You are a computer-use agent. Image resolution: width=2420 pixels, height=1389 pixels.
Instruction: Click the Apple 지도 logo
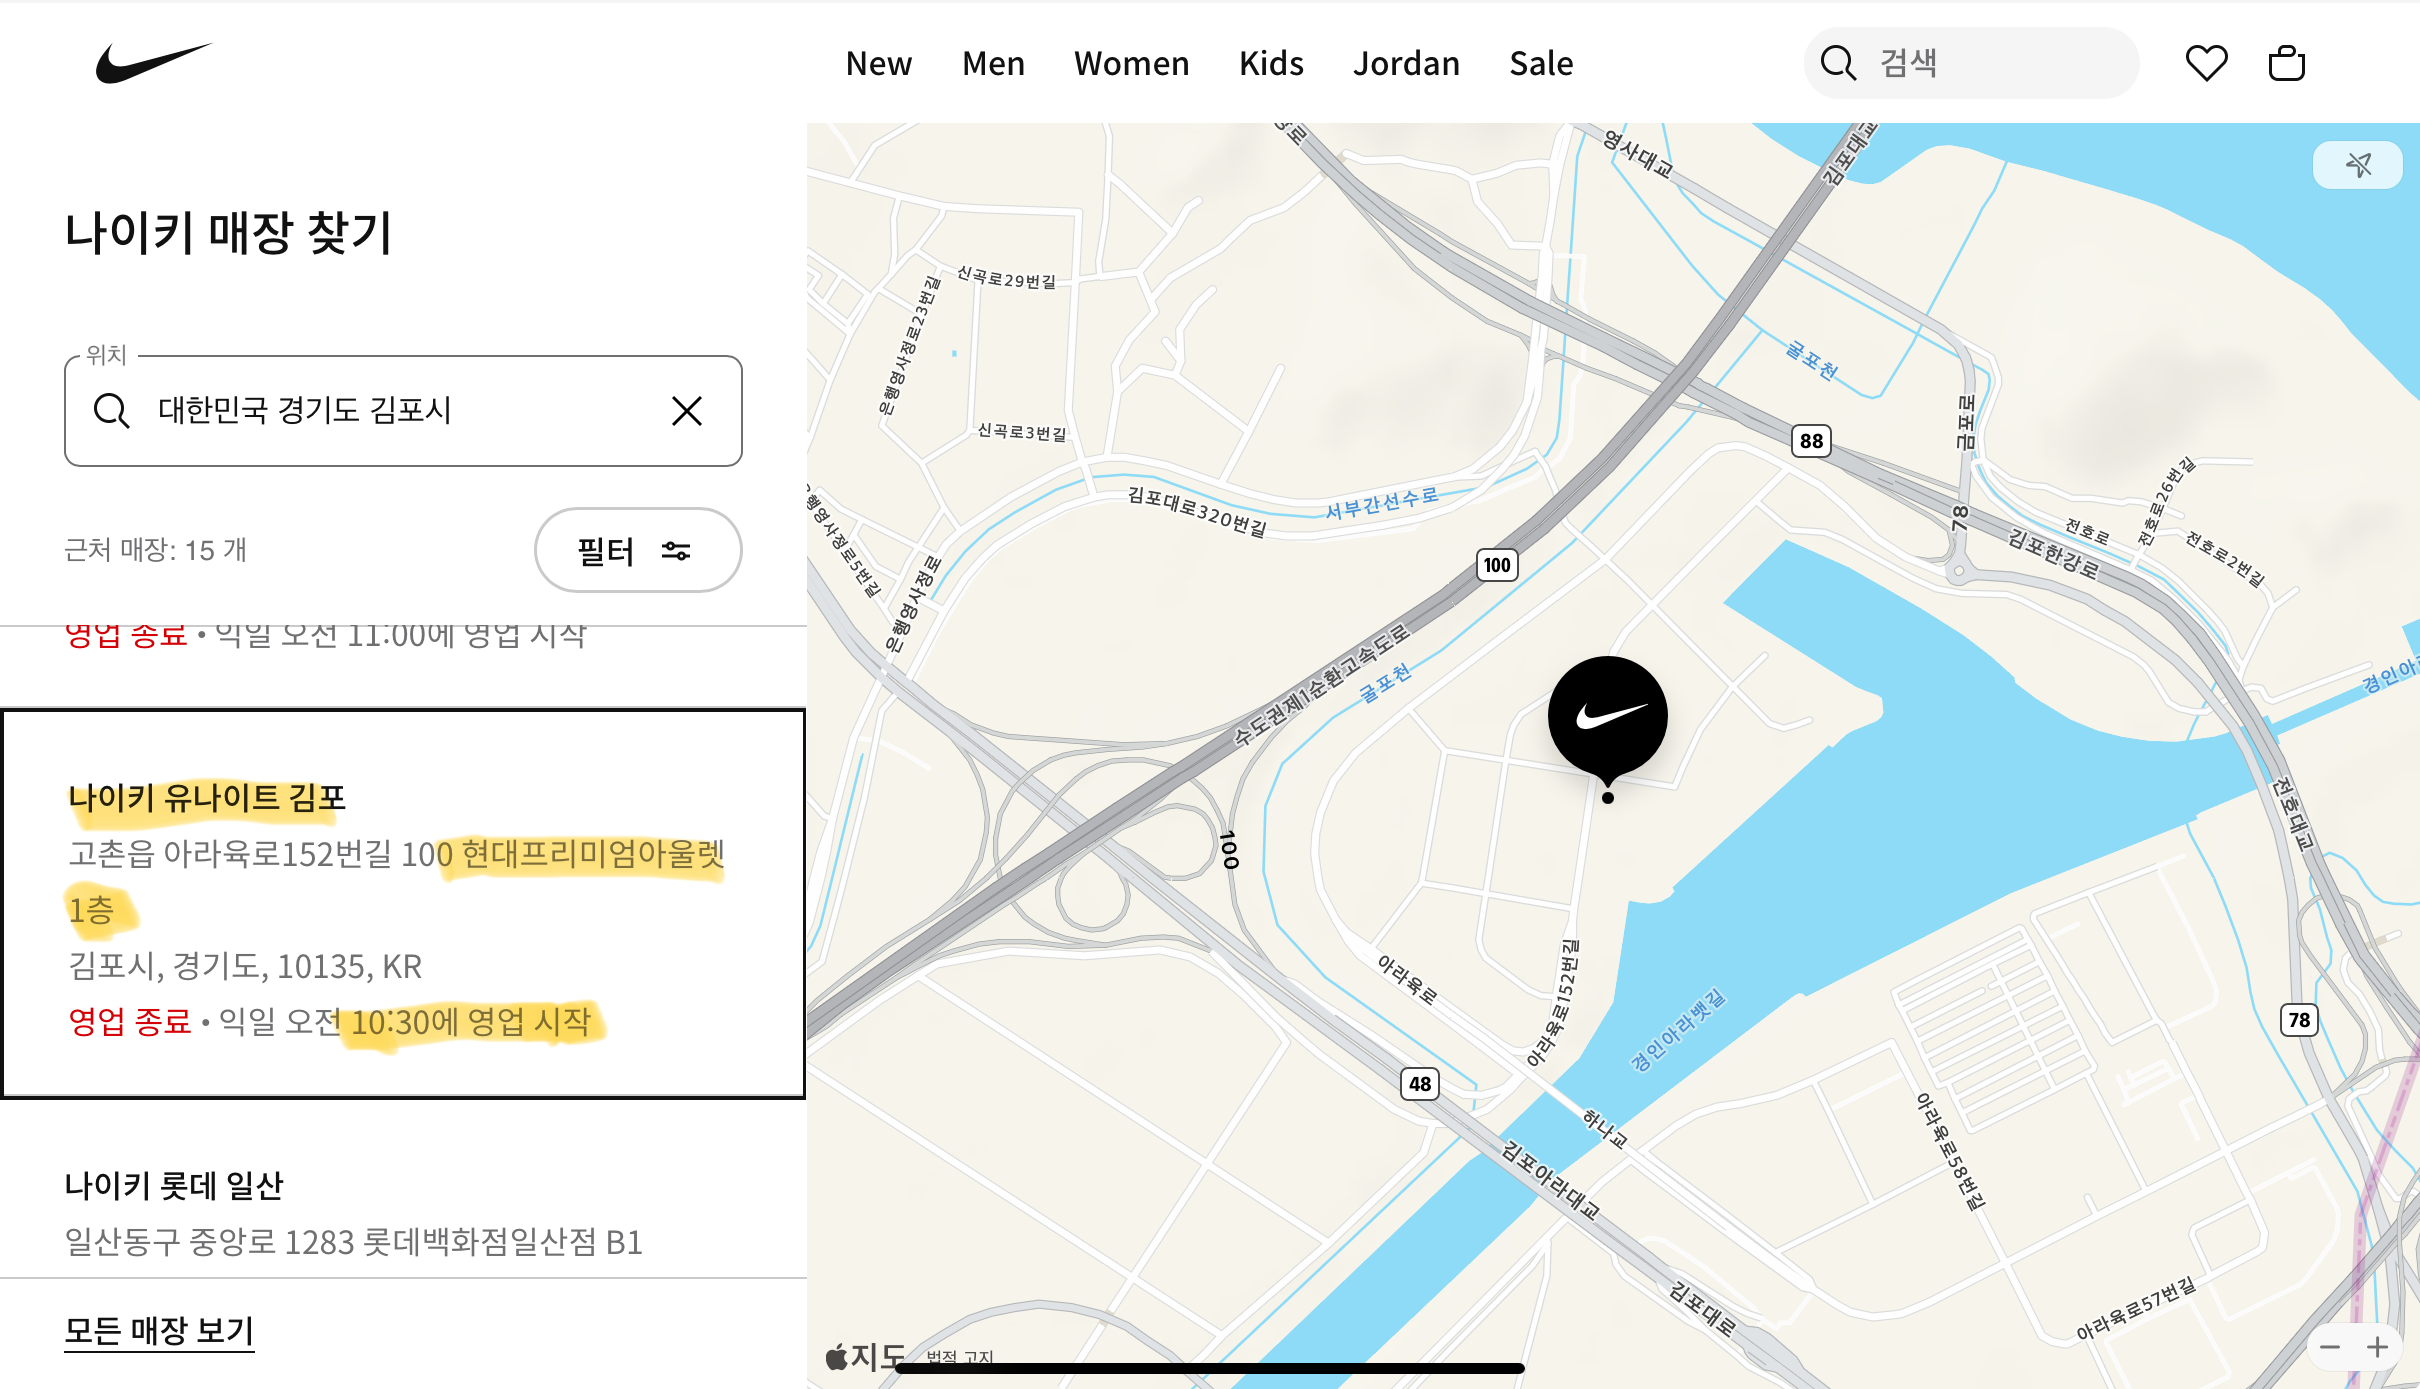pyautogui.click(x=865, y=1357)
